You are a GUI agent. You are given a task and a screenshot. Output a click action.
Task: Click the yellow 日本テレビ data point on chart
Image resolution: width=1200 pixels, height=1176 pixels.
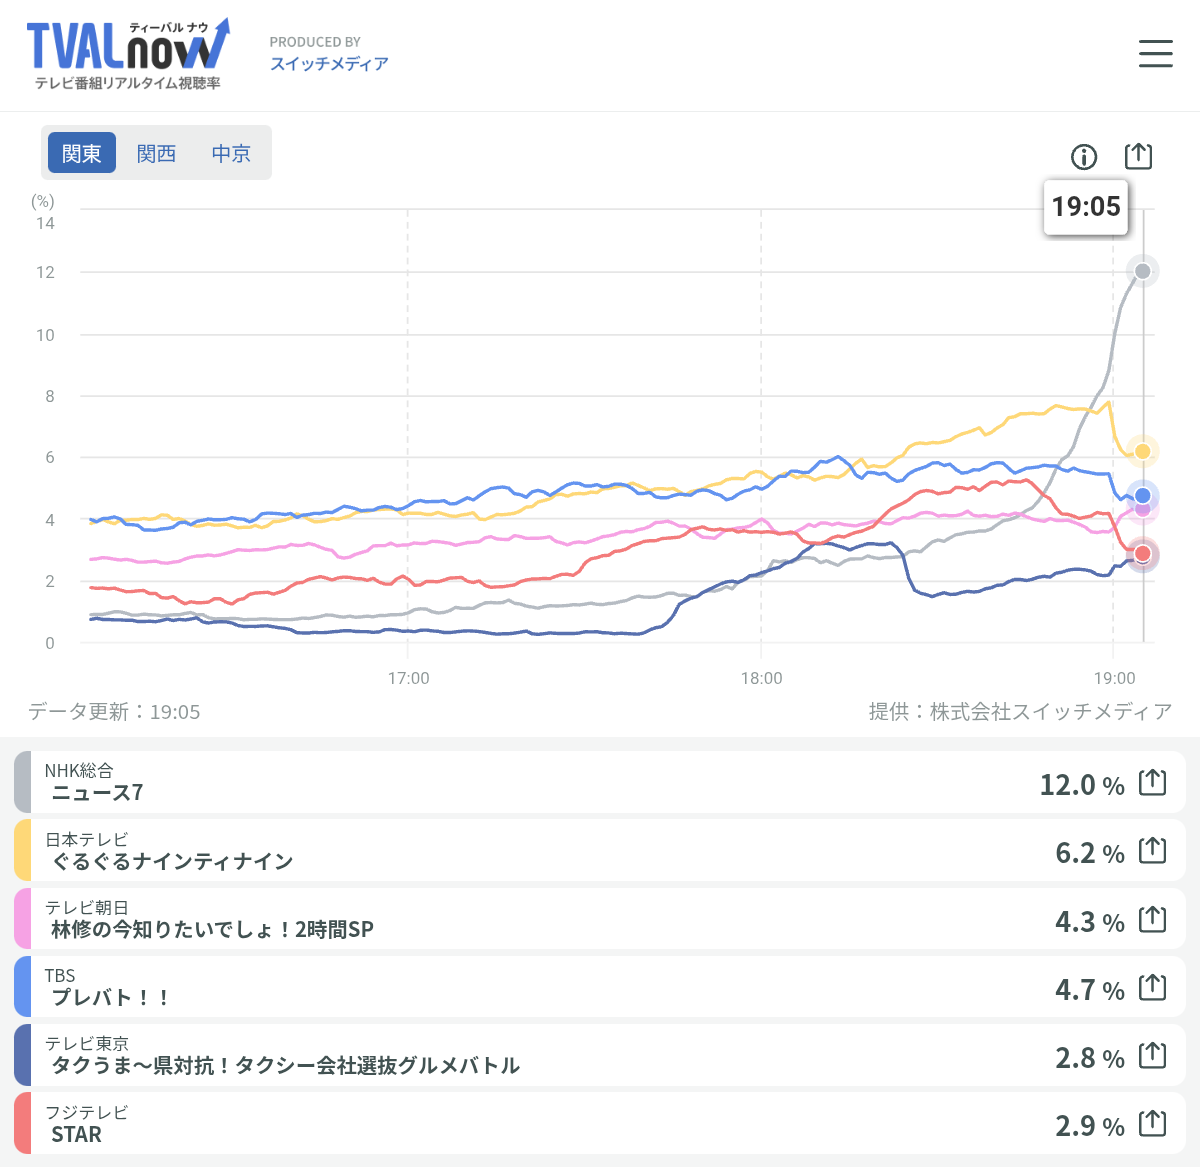[x=1143, y=452]
